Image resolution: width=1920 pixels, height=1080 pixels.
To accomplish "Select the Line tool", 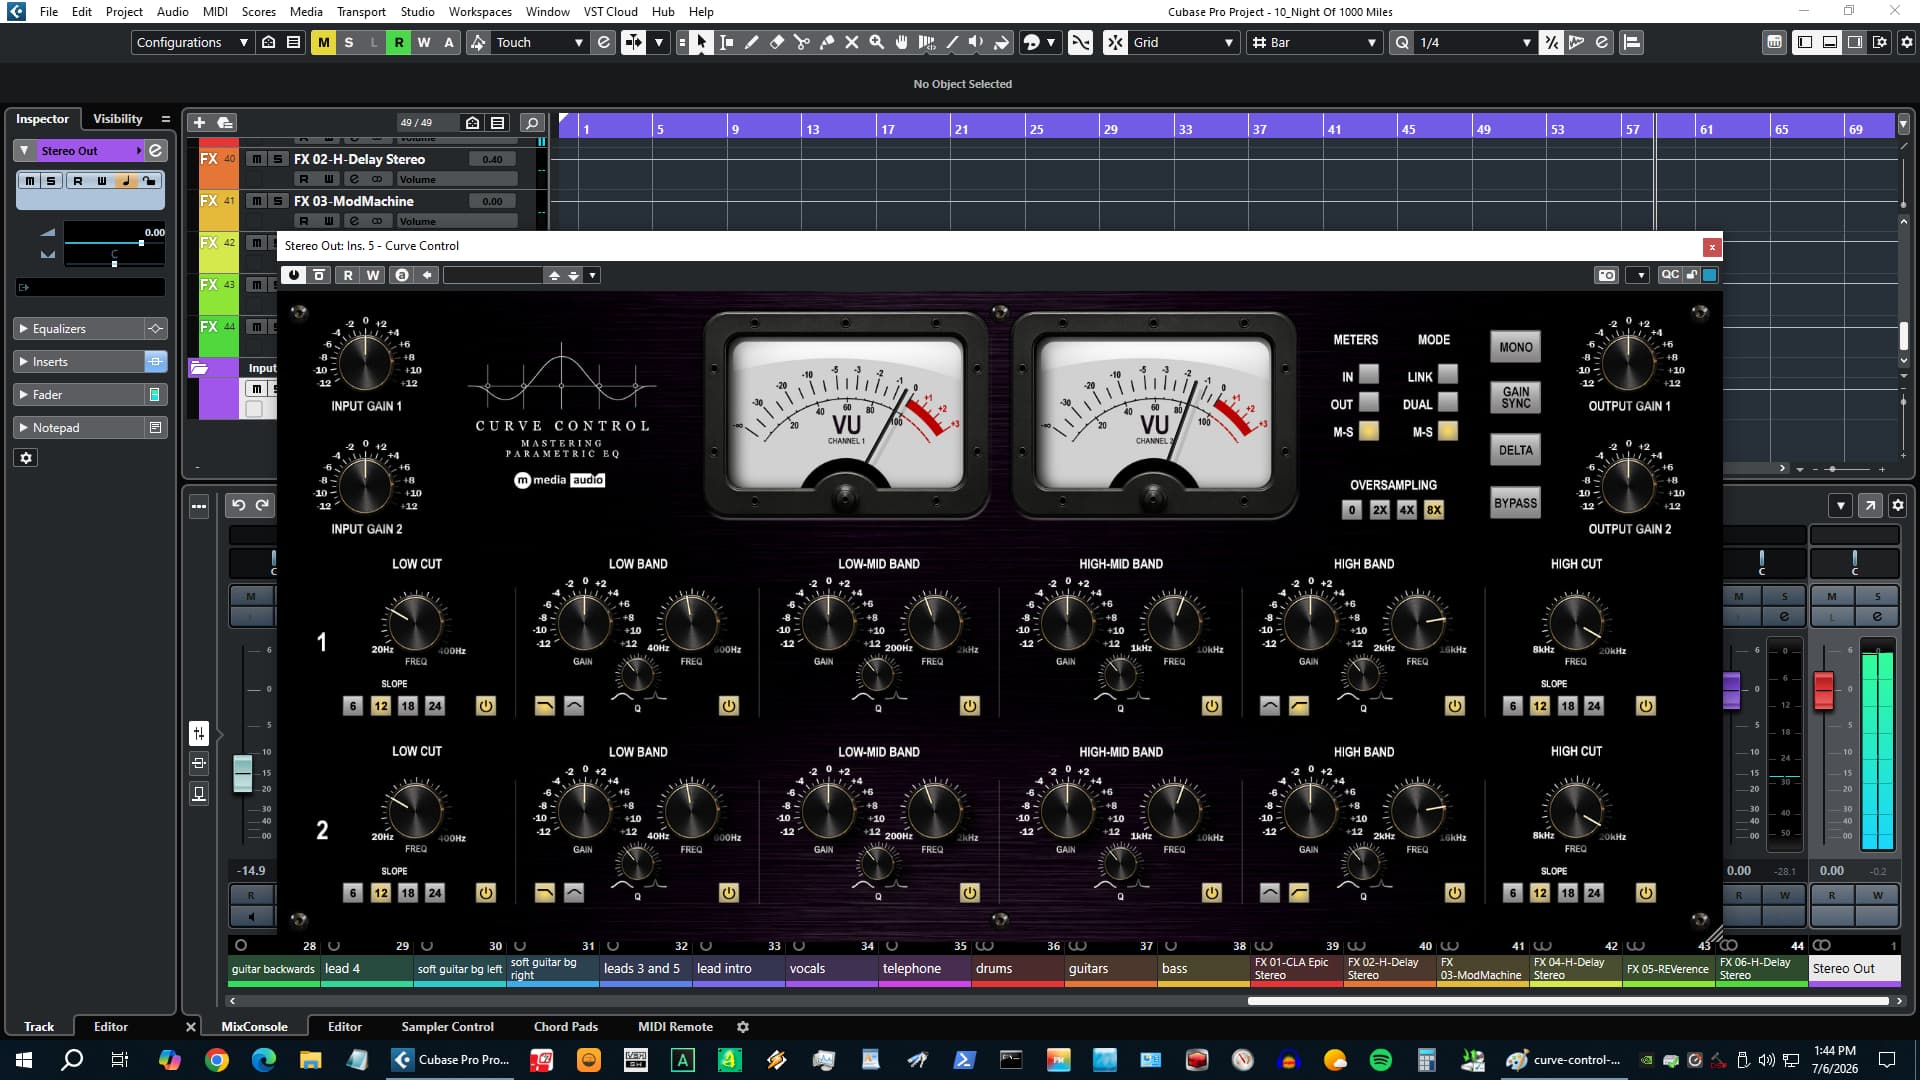I will pos(951,42).
